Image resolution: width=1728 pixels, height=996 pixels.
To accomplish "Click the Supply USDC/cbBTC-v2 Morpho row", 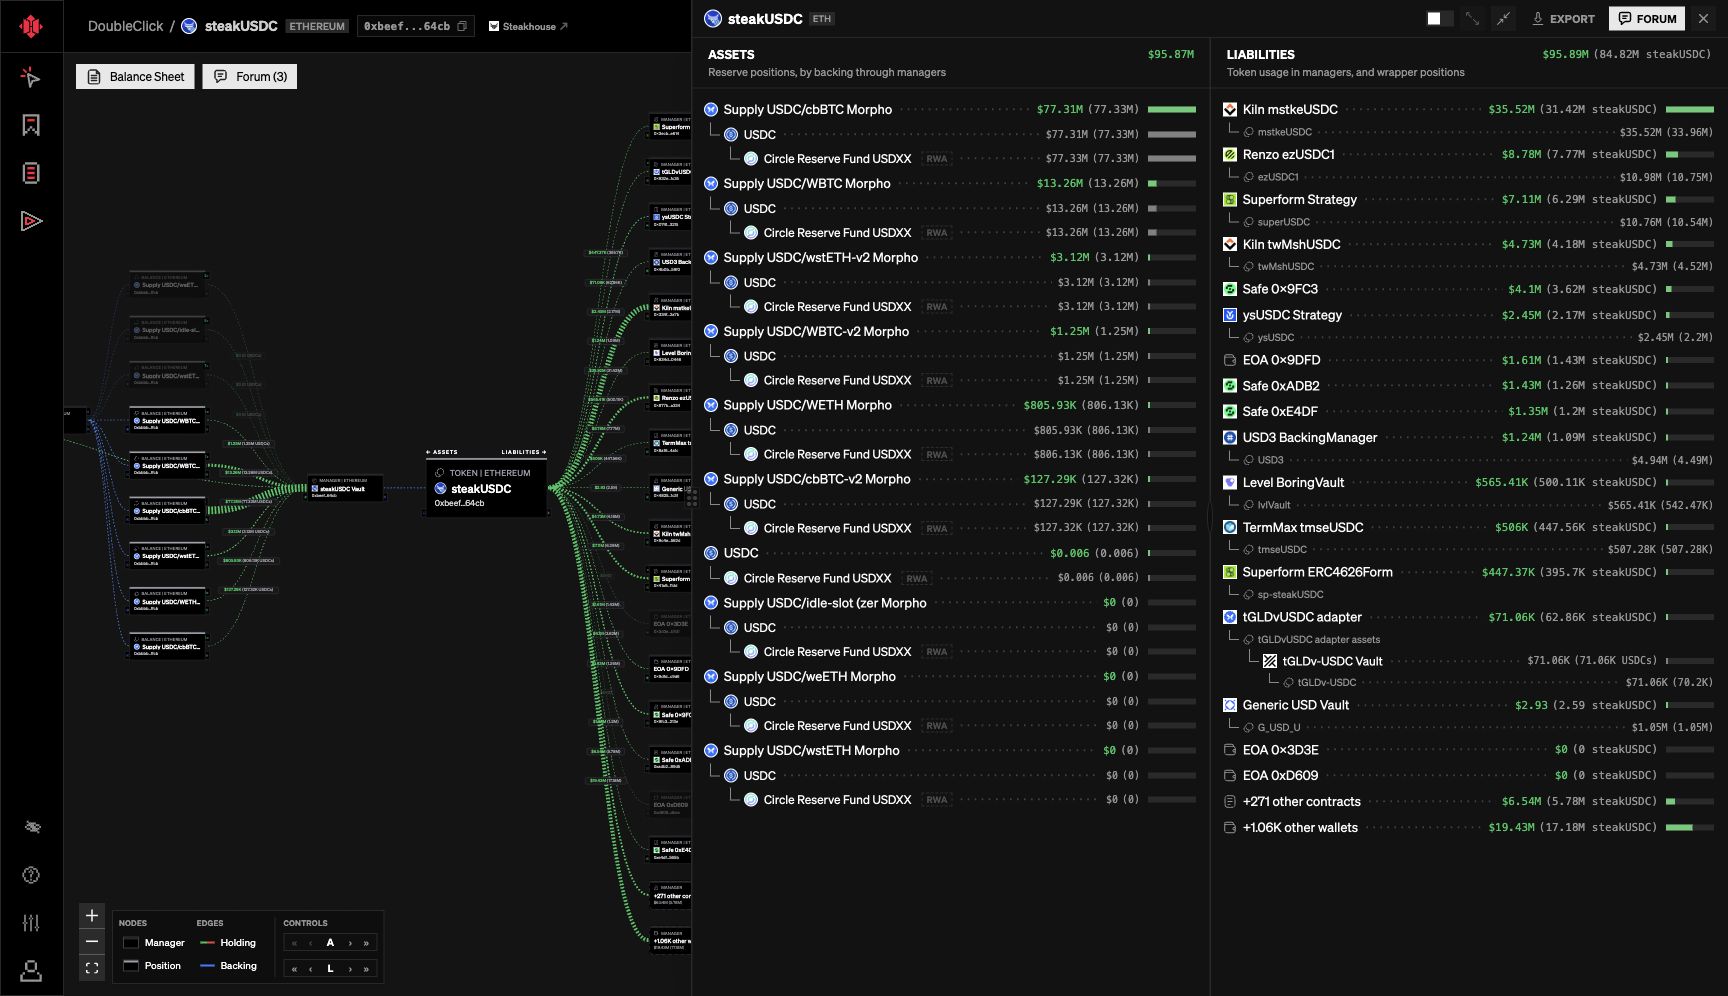I will [950, 480].
